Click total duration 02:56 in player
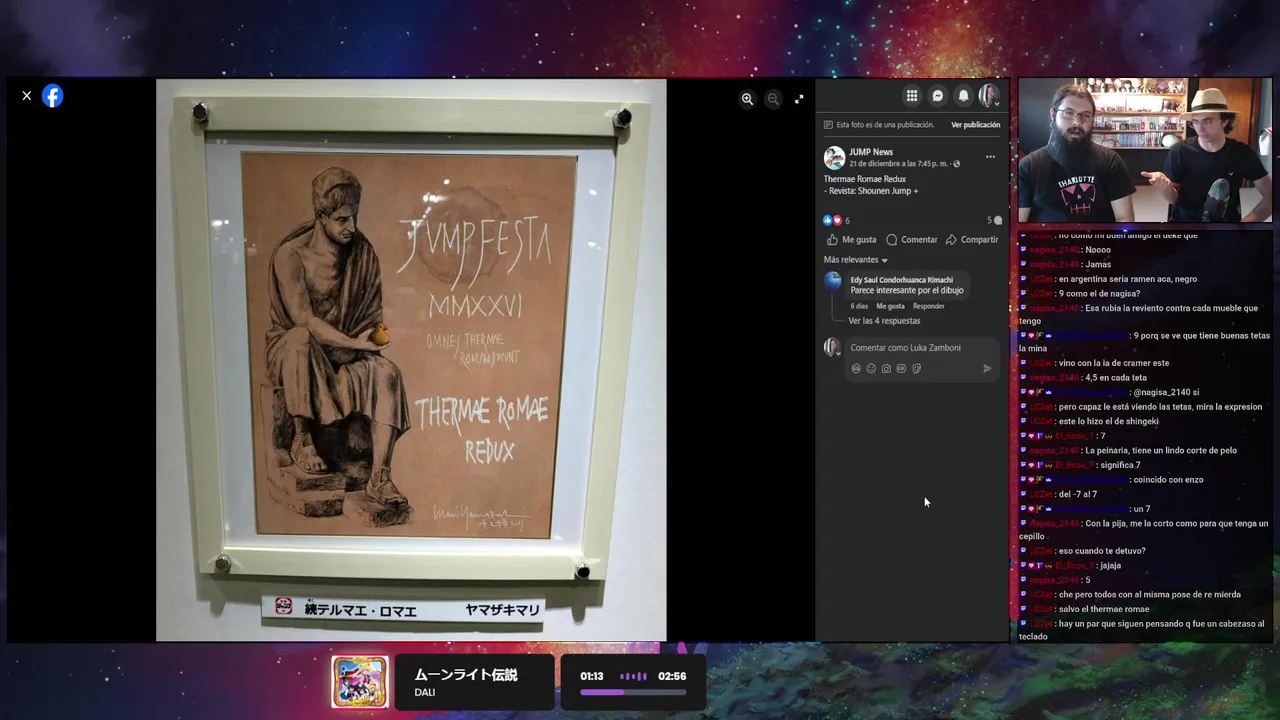The width and height of the screenshot is (1280, 720). pyautogui.click(x=672, y=676)
